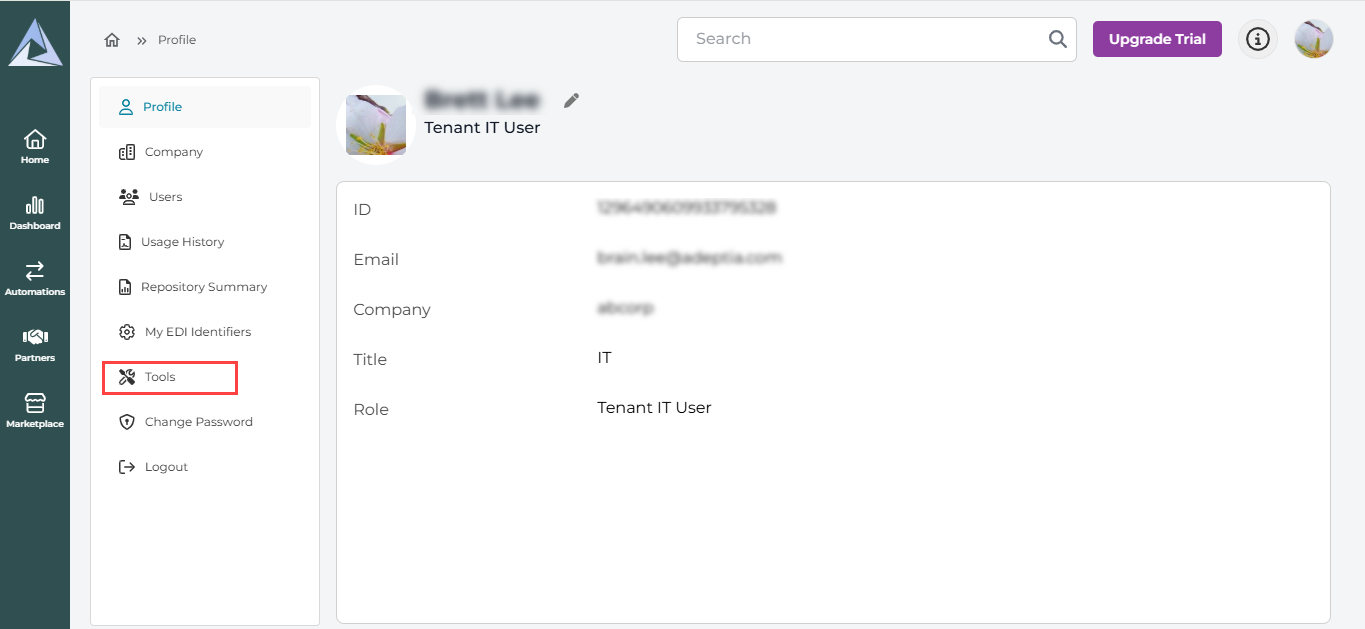Viewport: 1365px width, 629px height.
Task: Click the Adeptia logo at top left
Action: tap(35, 42)
